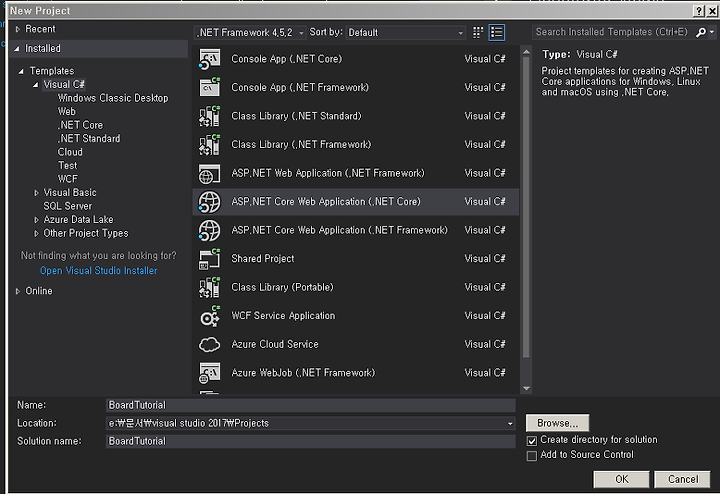Close the New Project dialog

712,11
